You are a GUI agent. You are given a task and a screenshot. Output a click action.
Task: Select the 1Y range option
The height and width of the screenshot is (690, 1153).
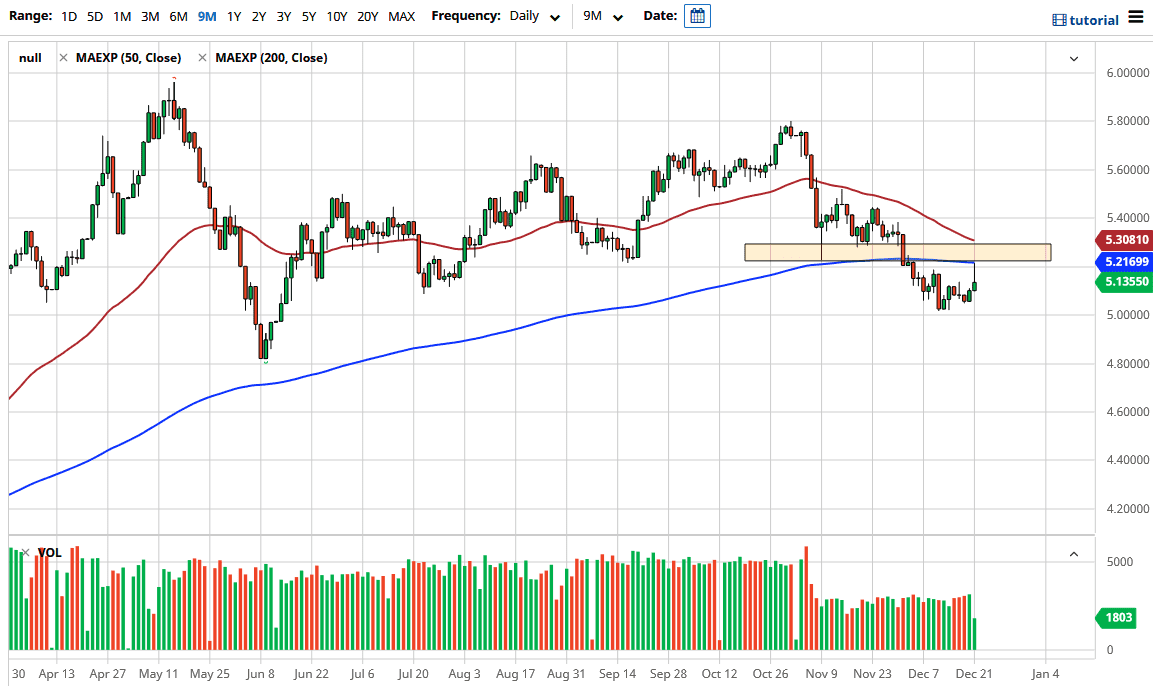(232, 16)
